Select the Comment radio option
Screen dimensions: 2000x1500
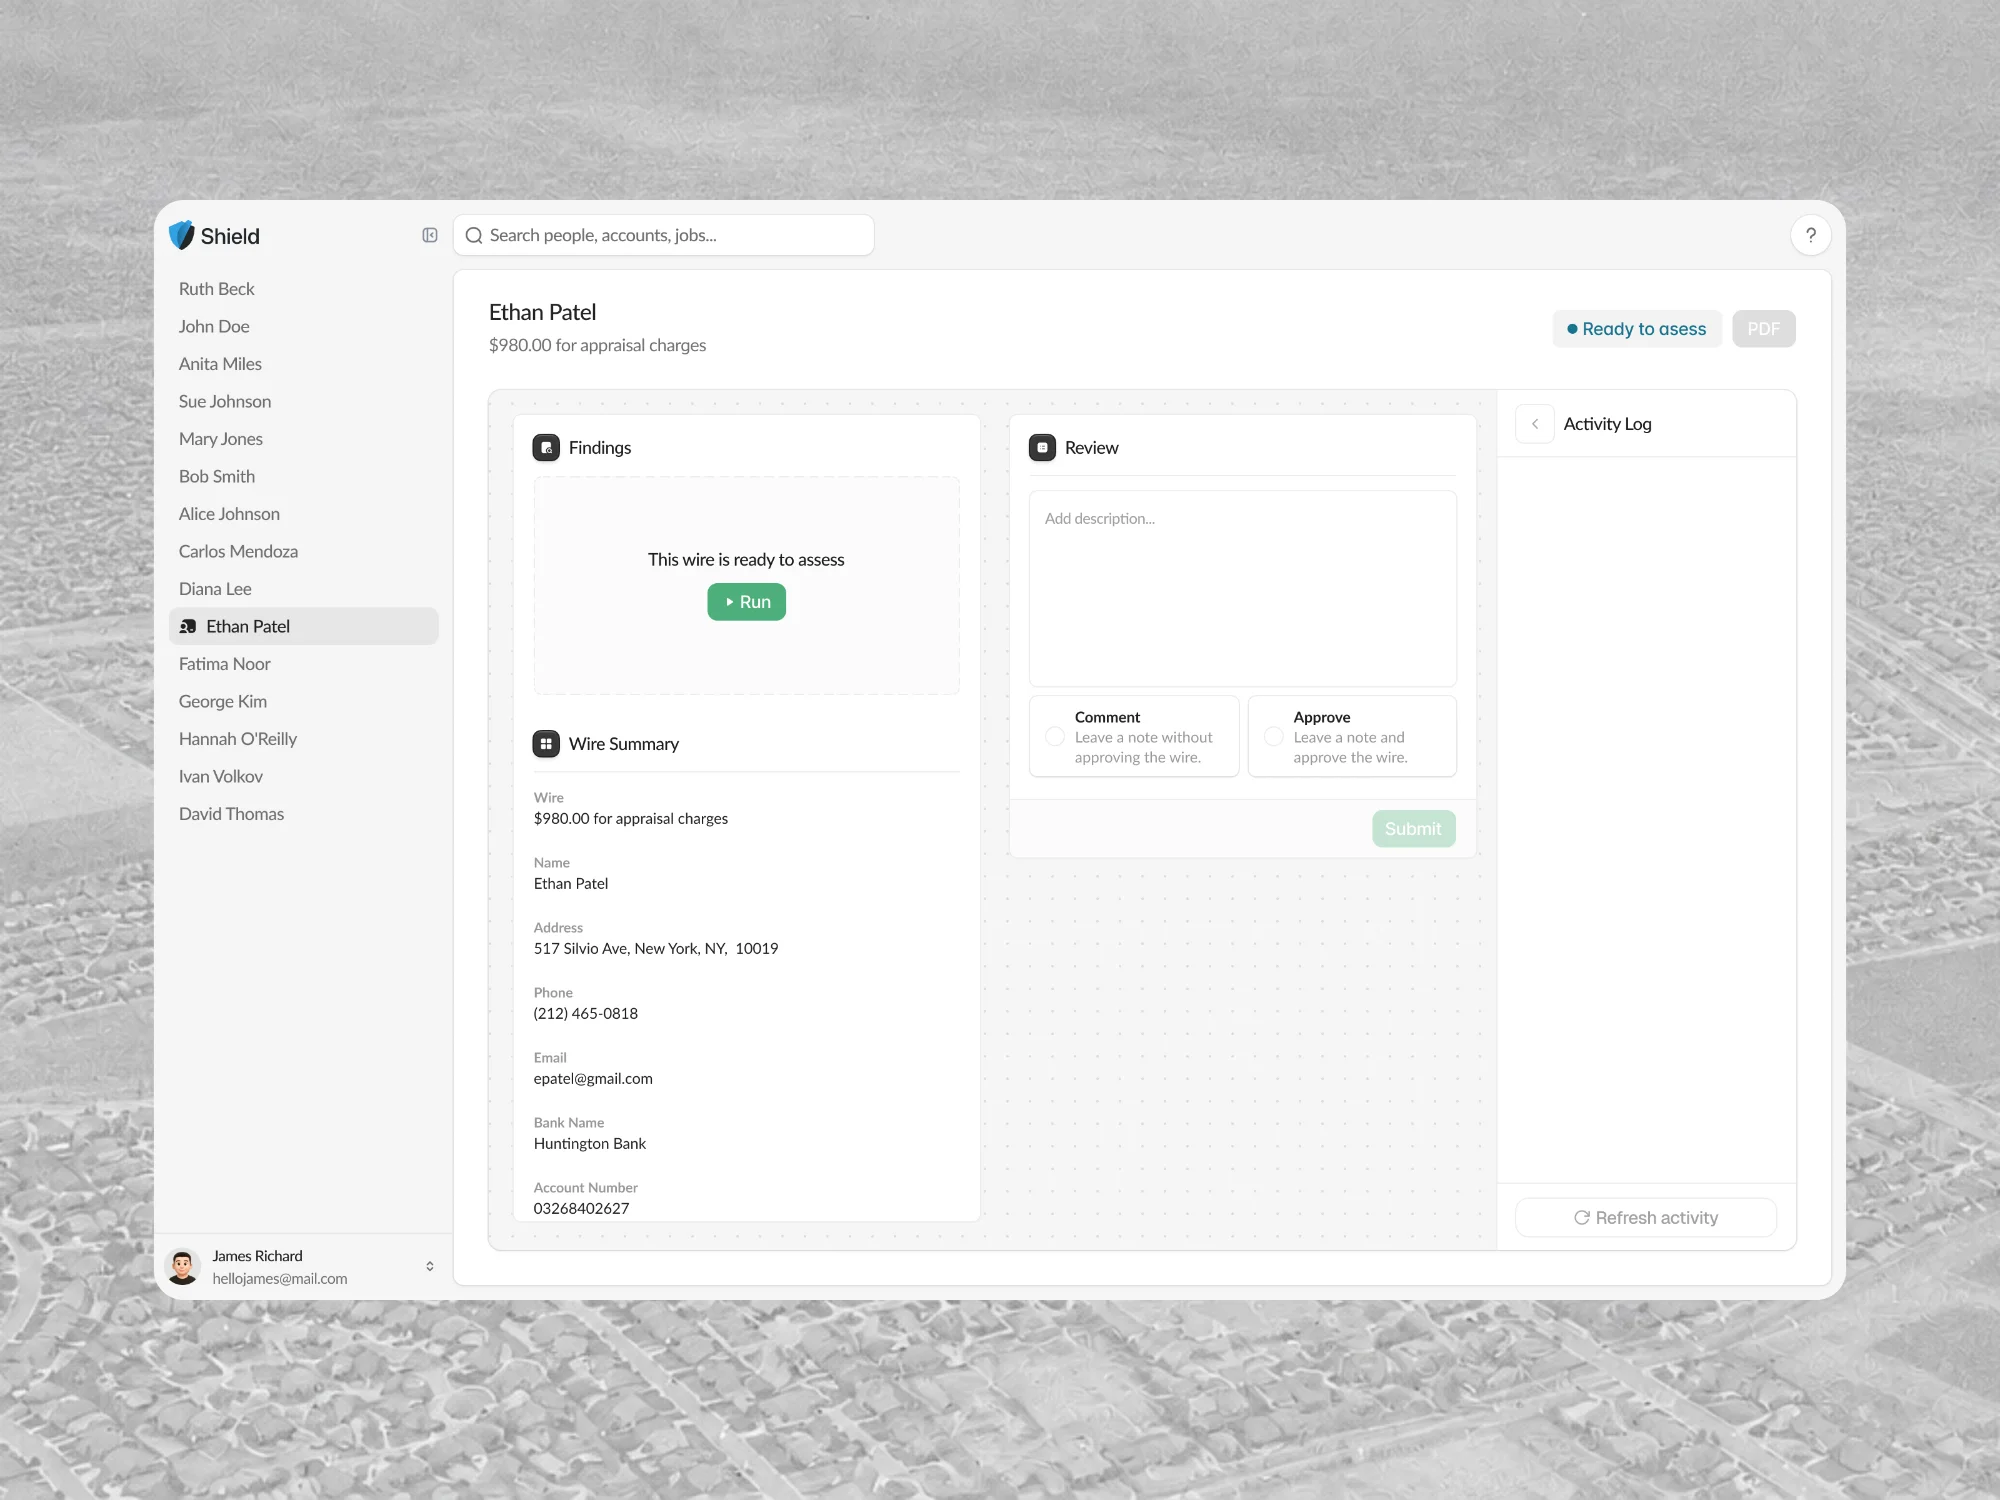point(1055,737)
